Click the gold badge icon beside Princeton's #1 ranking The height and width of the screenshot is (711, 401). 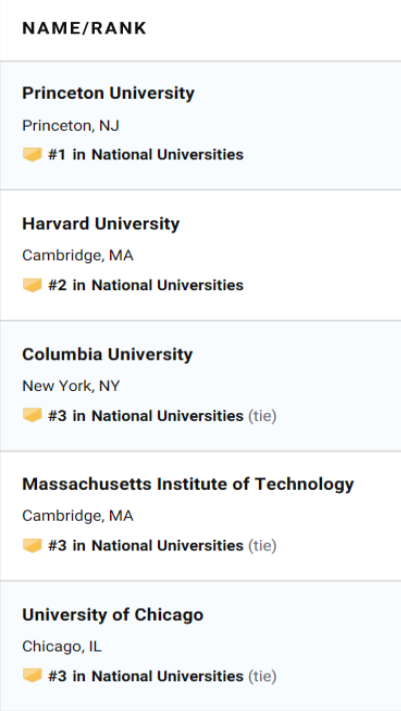point(32,155)
